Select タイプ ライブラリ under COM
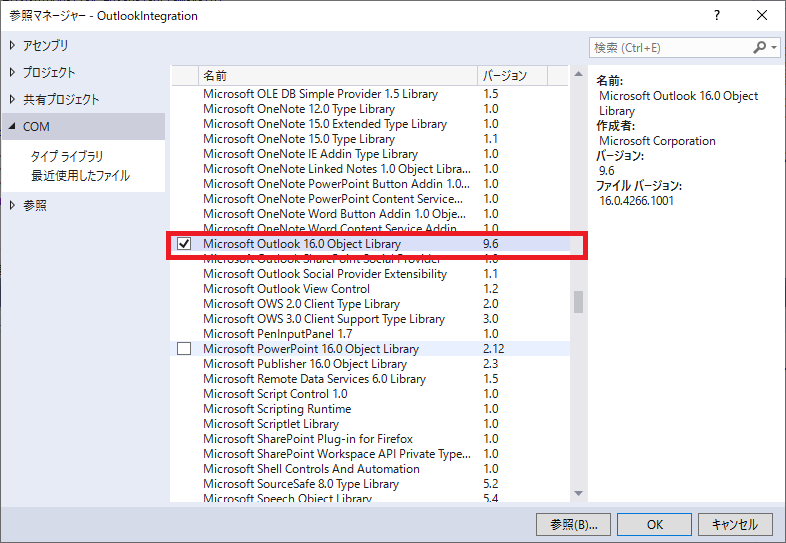 67,156
